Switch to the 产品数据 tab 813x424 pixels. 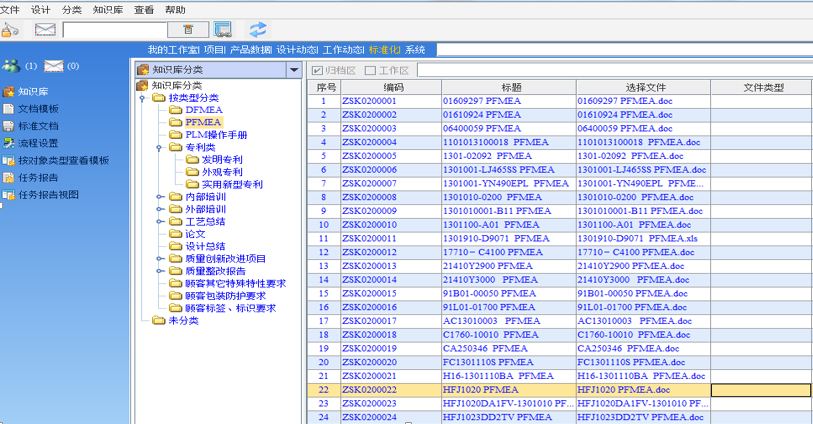coord(250,49)
